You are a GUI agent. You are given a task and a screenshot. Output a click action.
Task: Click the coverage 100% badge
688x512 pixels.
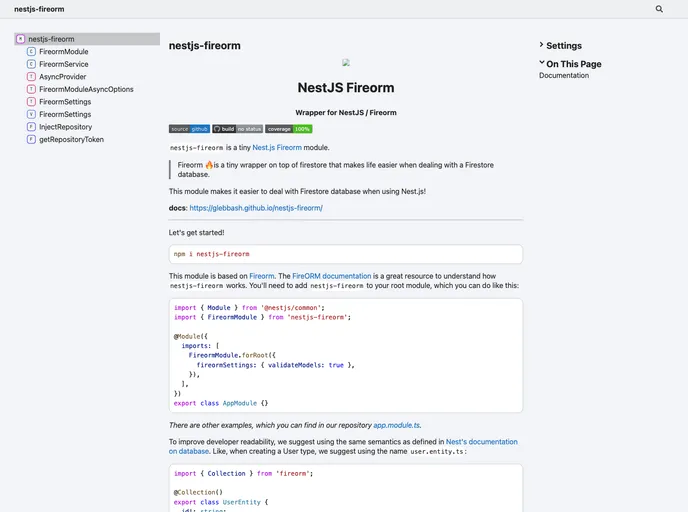click(289, 129)
